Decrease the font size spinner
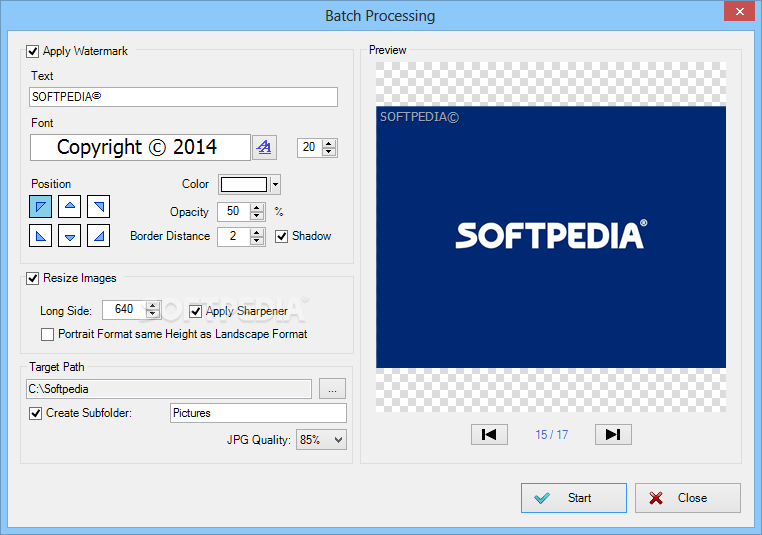The image size is (762, 535). click(329, 152)
